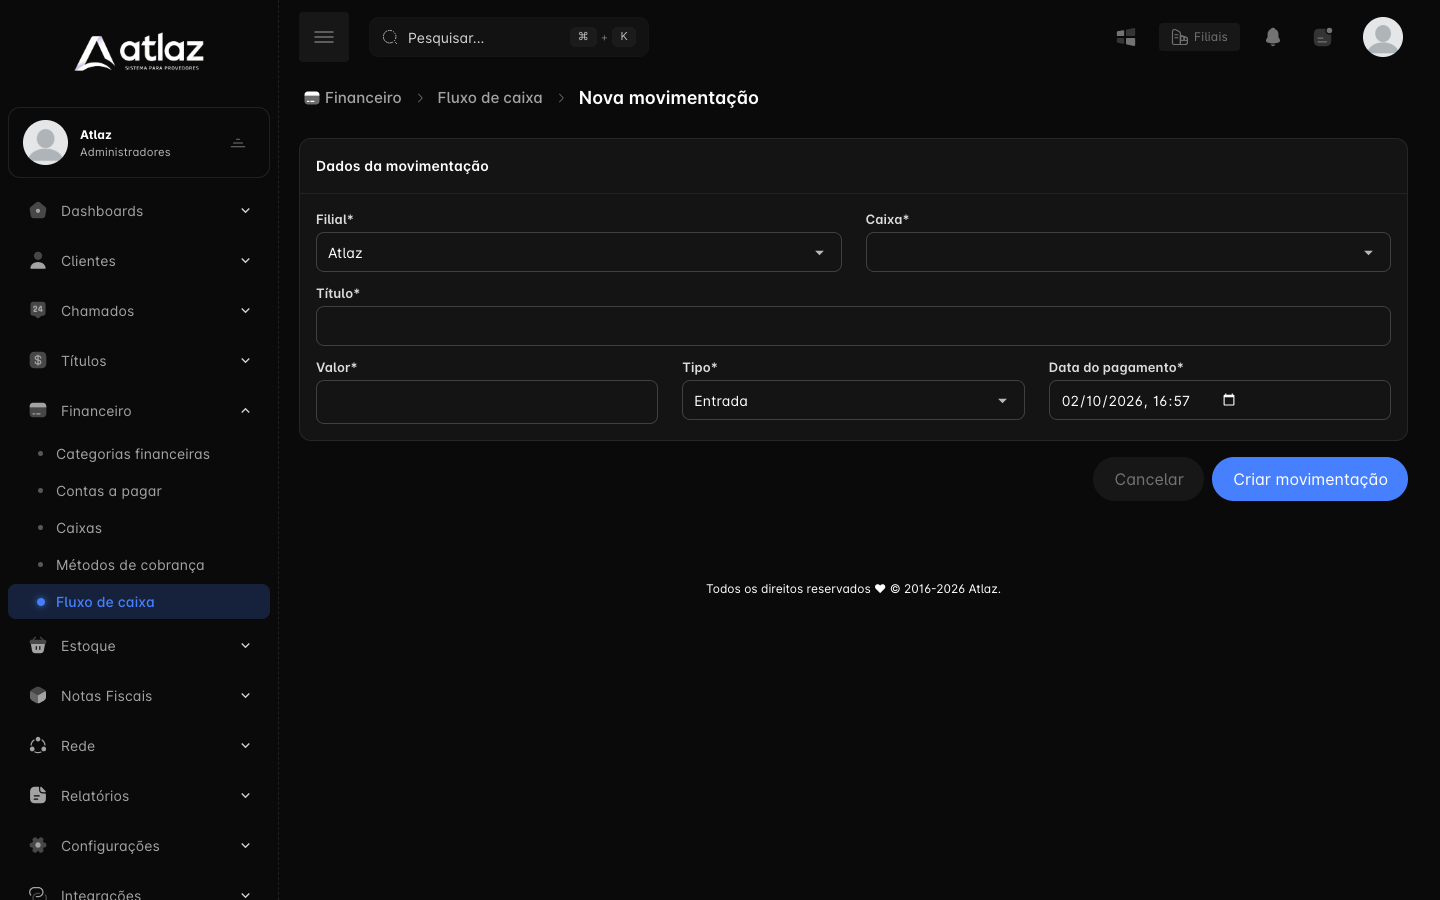Screen dimensions: 1440x900
Task: Go to Financeiro breadcrumb link
Action: click(x=353, y=98)
